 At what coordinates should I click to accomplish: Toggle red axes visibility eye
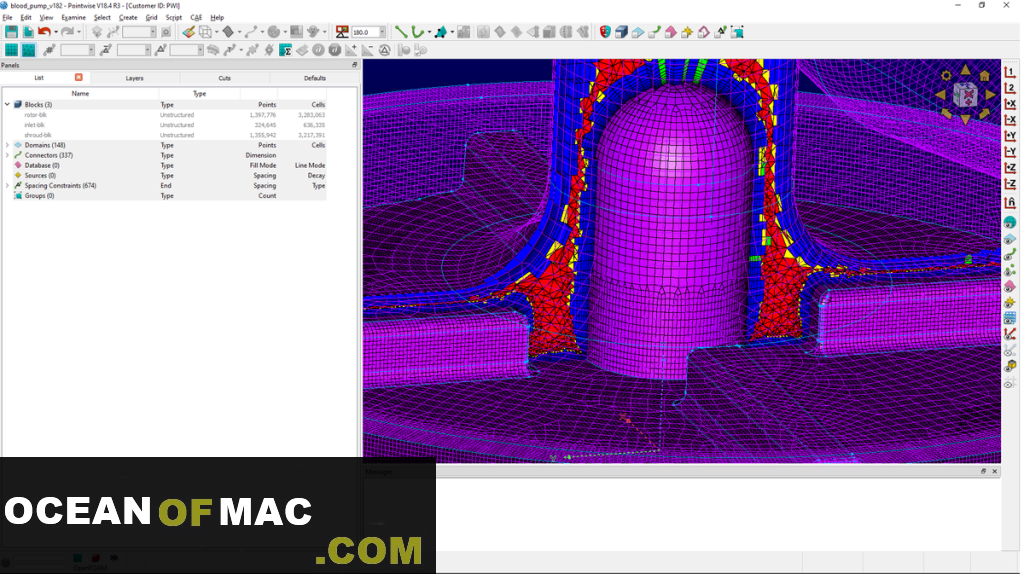point(1010,334)
